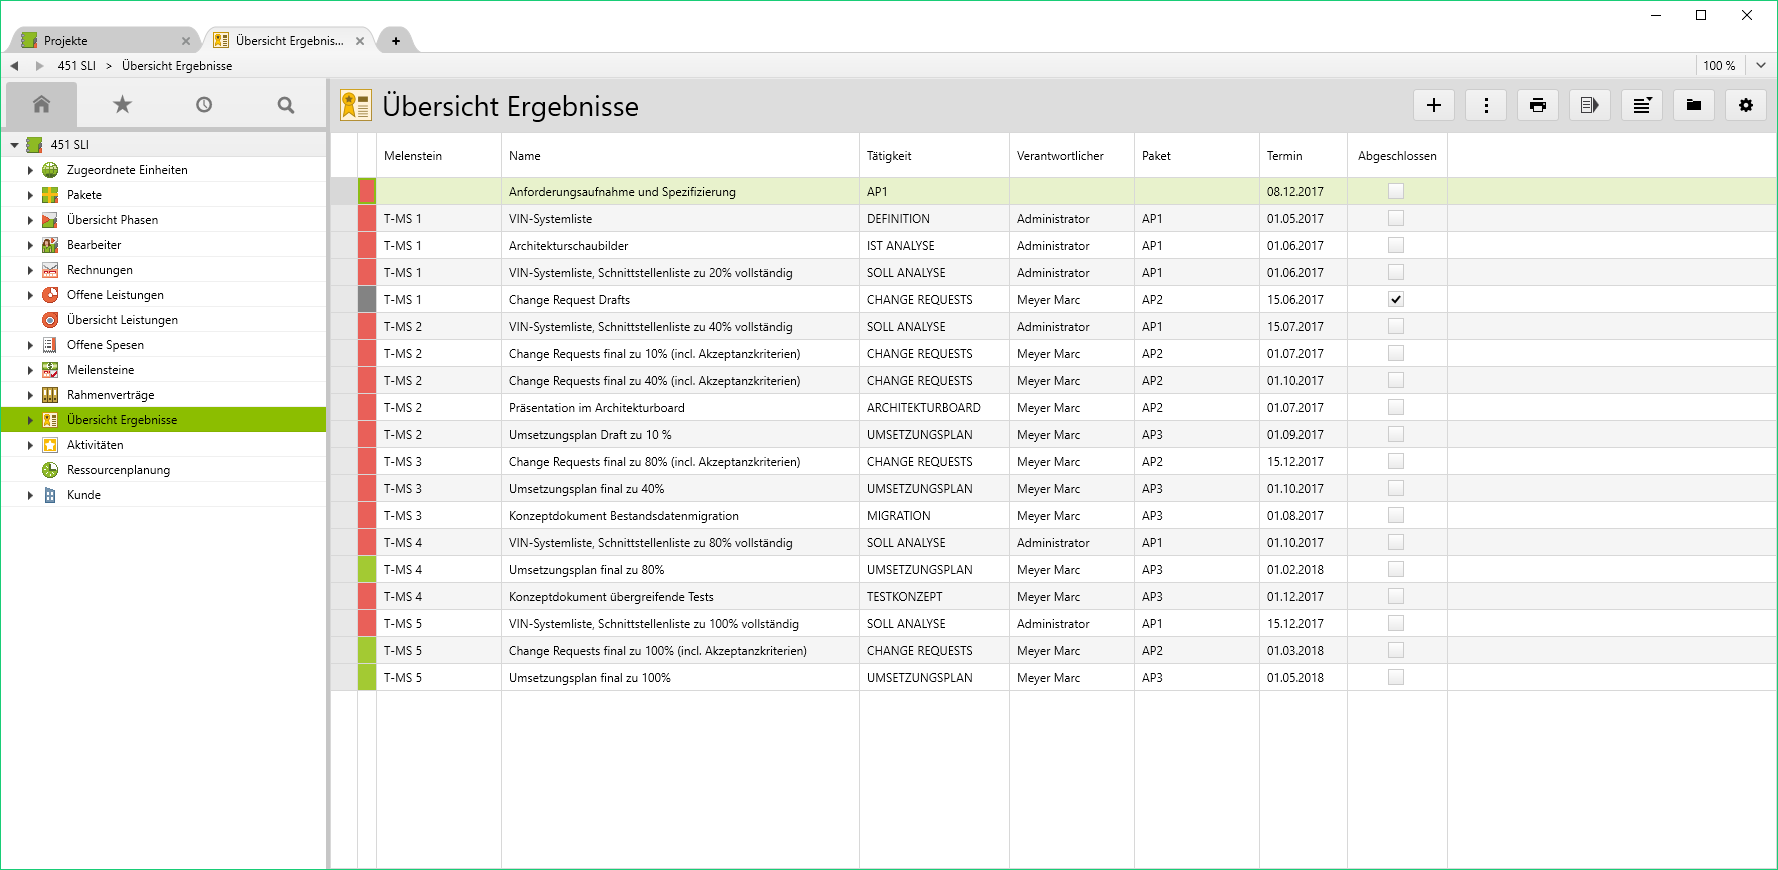This screenshot has width=1778, height=870.
Task: Check Abgeschlossen for VIN-Systemliste row
Action: 1396,218
